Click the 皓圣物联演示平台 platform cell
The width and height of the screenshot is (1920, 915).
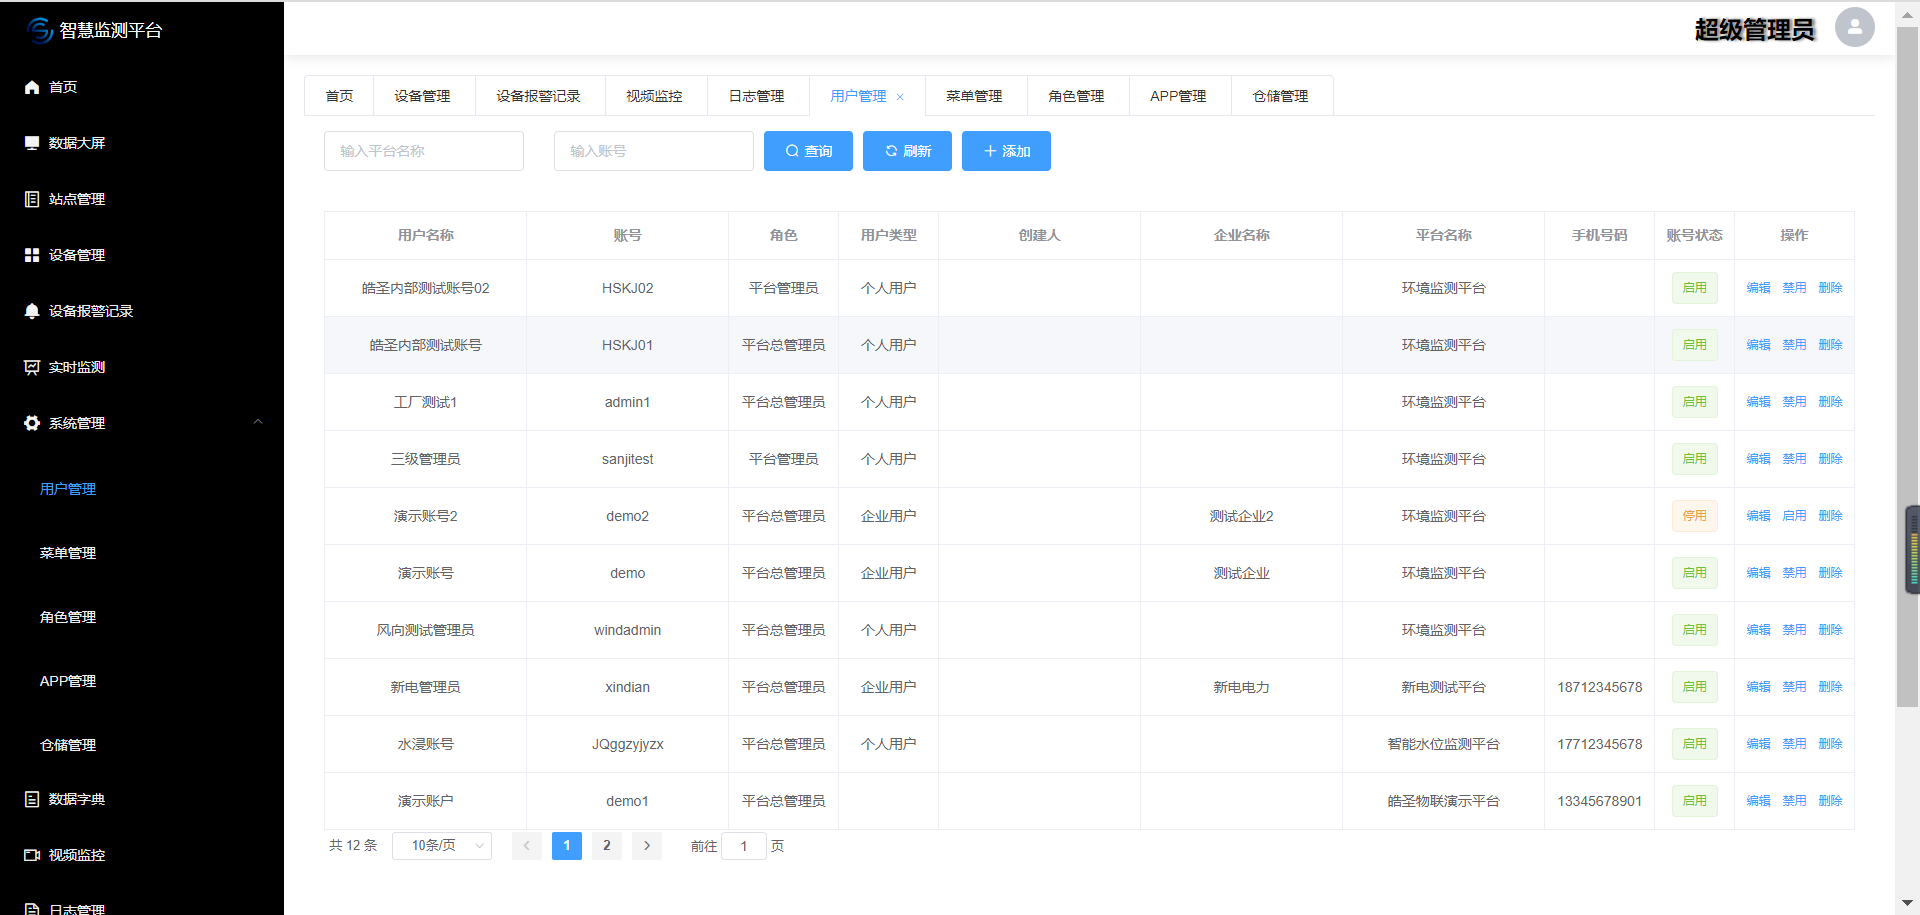pos(1443,801)
